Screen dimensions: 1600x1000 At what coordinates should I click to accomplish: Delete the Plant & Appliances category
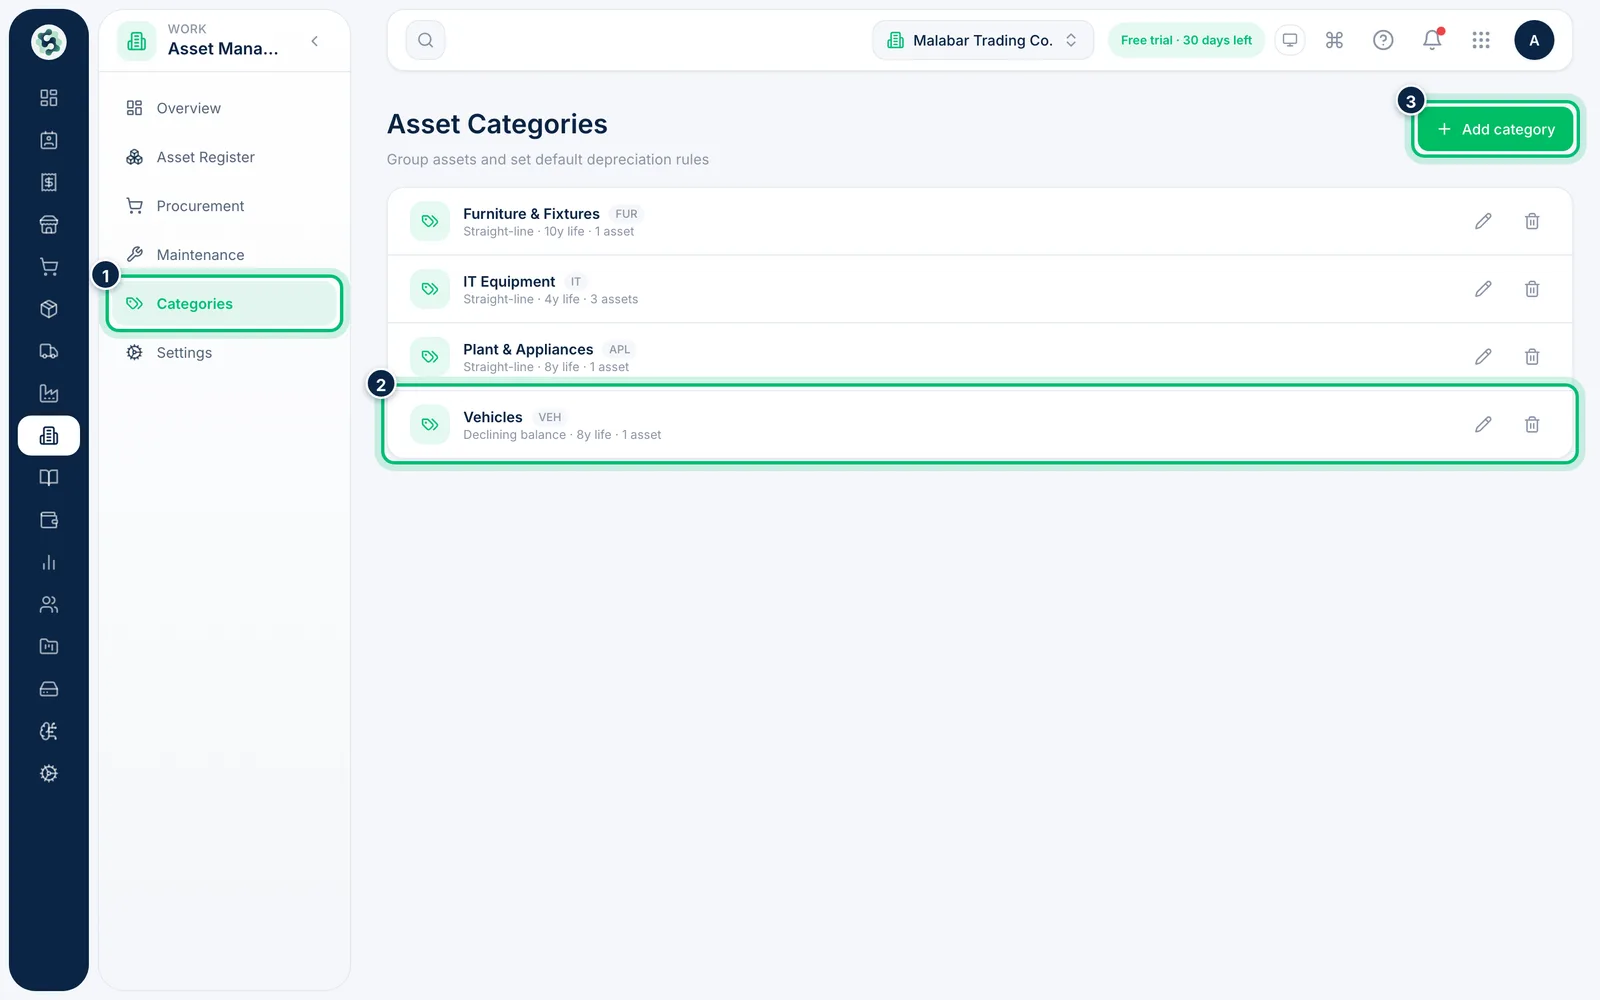tap(1532, 357)
